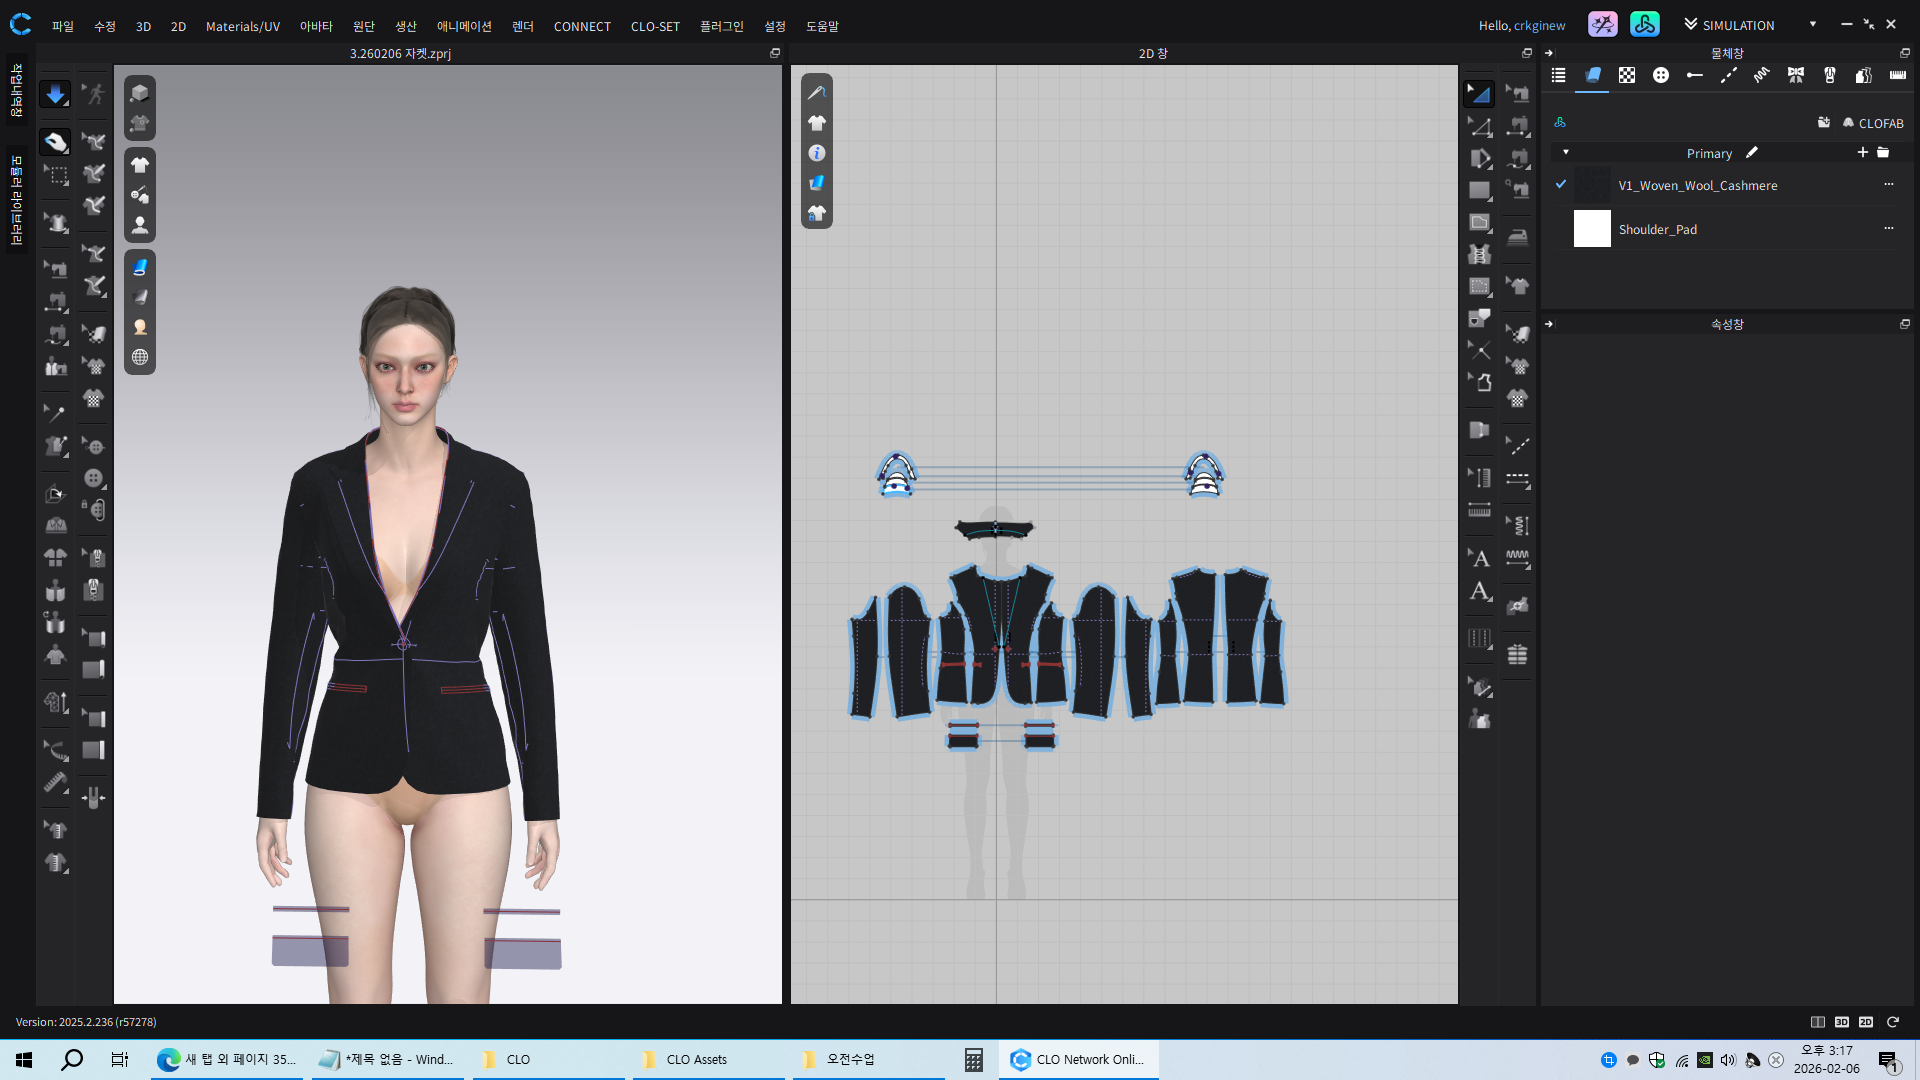
Task: Open the Topstitch tab icon
Action: [x=1728, y=75]
